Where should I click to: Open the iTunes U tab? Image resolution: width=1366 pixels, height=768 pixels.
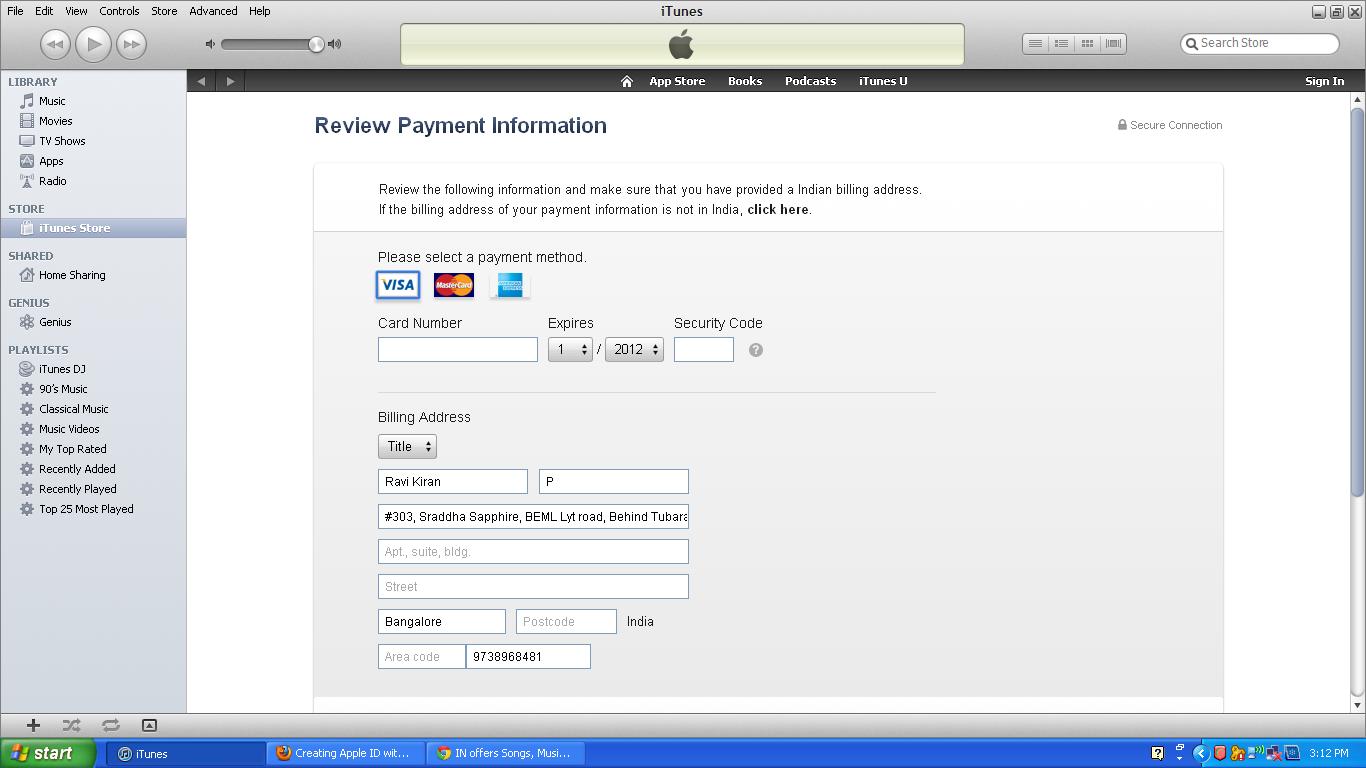coord(883,81)
